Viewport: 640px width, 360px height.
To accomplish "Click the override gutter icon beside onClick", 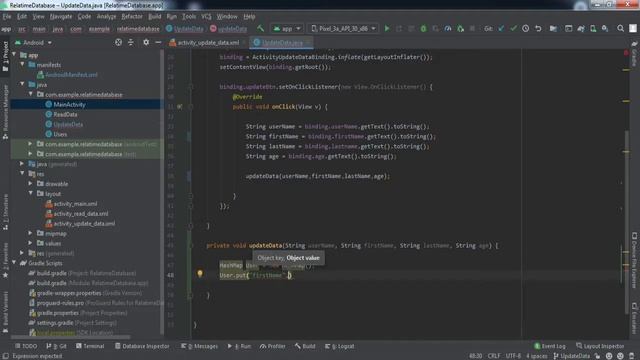I will (x=180, y=107).
